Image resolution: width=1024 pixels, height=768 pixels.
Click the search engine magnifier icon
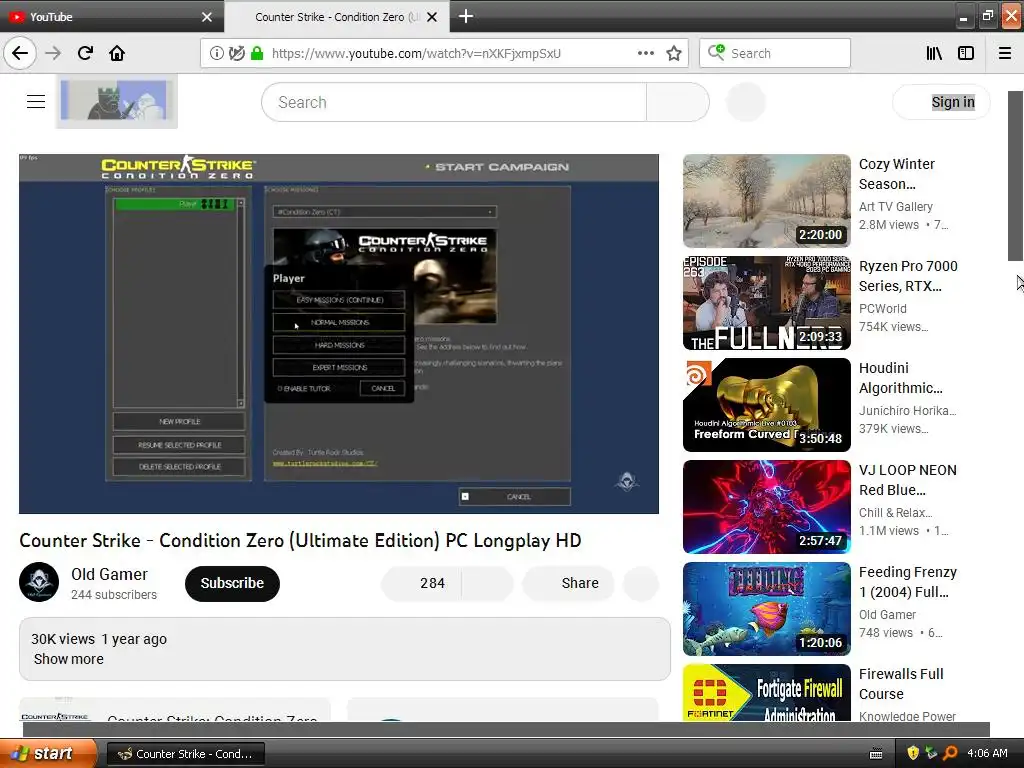[x=716, y=52]
